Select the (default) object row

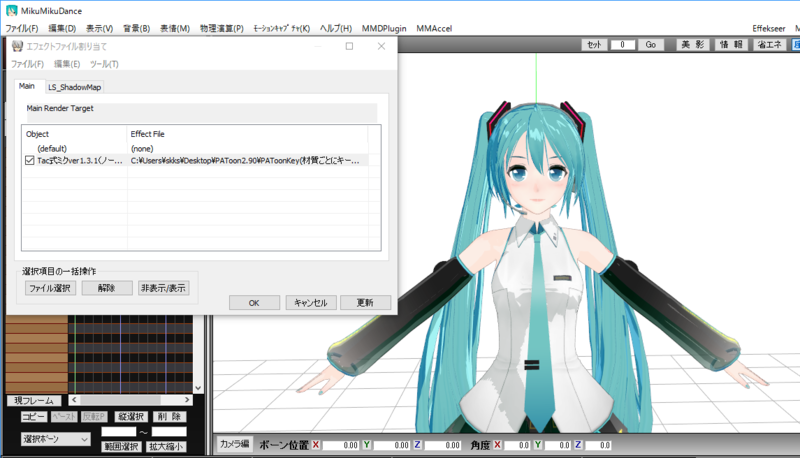click(x=52, y=148)
